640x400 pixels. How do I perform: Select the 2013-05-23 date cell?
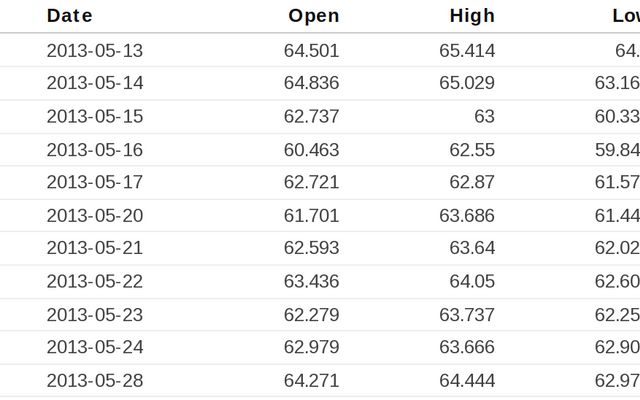click(x=95, y=314)
